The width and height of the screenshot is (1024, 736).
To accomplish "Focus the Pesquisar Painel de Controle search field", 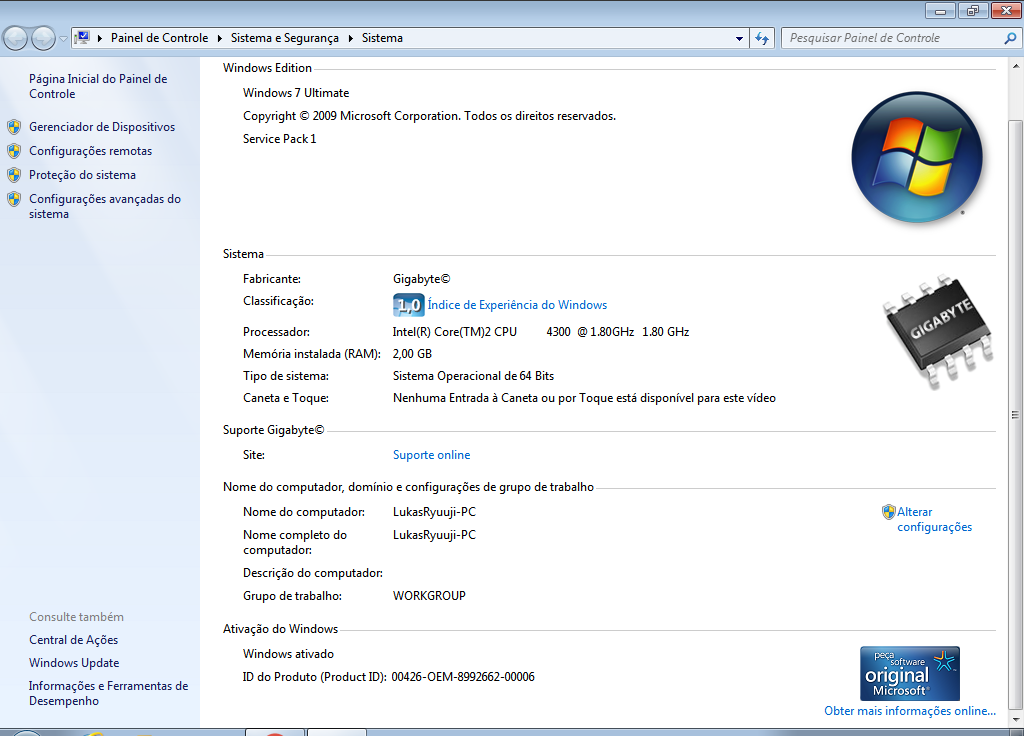I will pos(893,39).
